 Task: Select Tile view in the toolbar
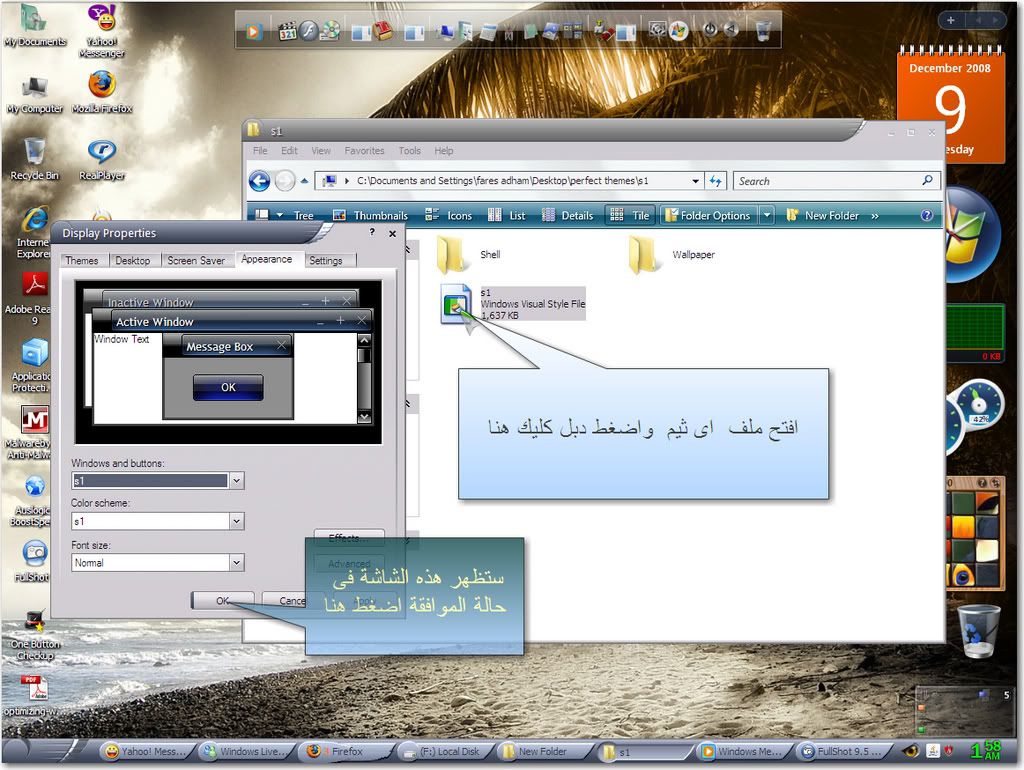coord(630,215)
